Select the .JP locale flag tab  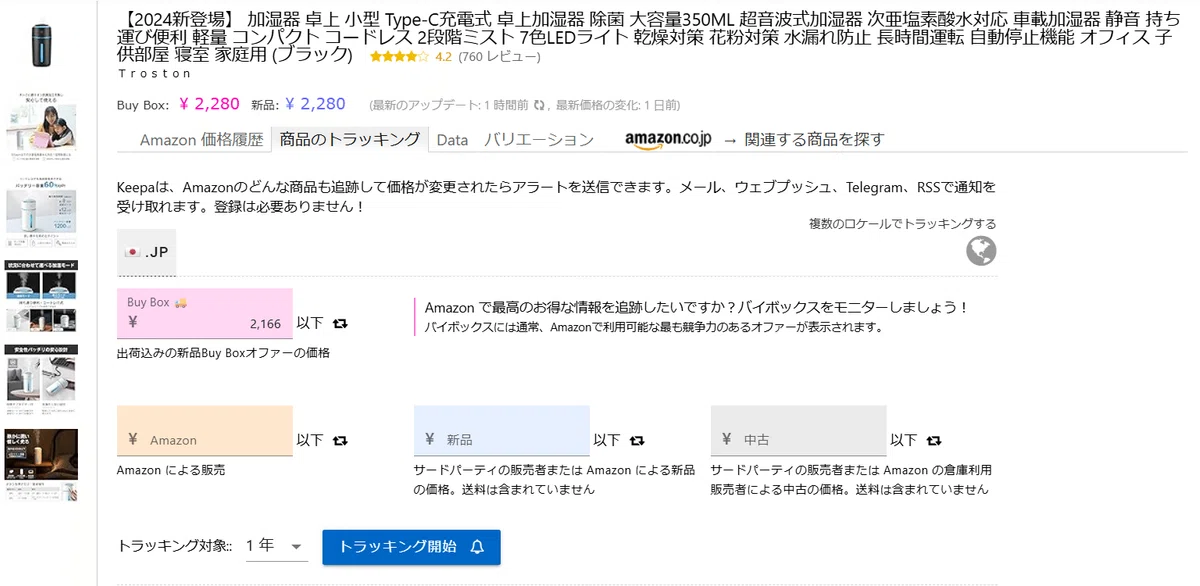[147, 252]
